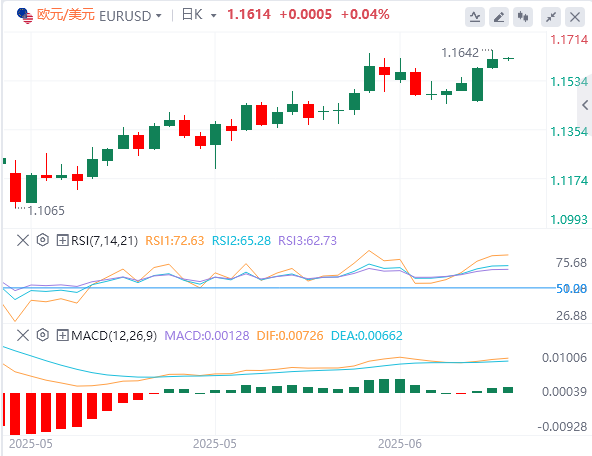Click the 0.00039 MACD axis label
The width and height of the screenshot is (592, 456).
click(564, 392)
